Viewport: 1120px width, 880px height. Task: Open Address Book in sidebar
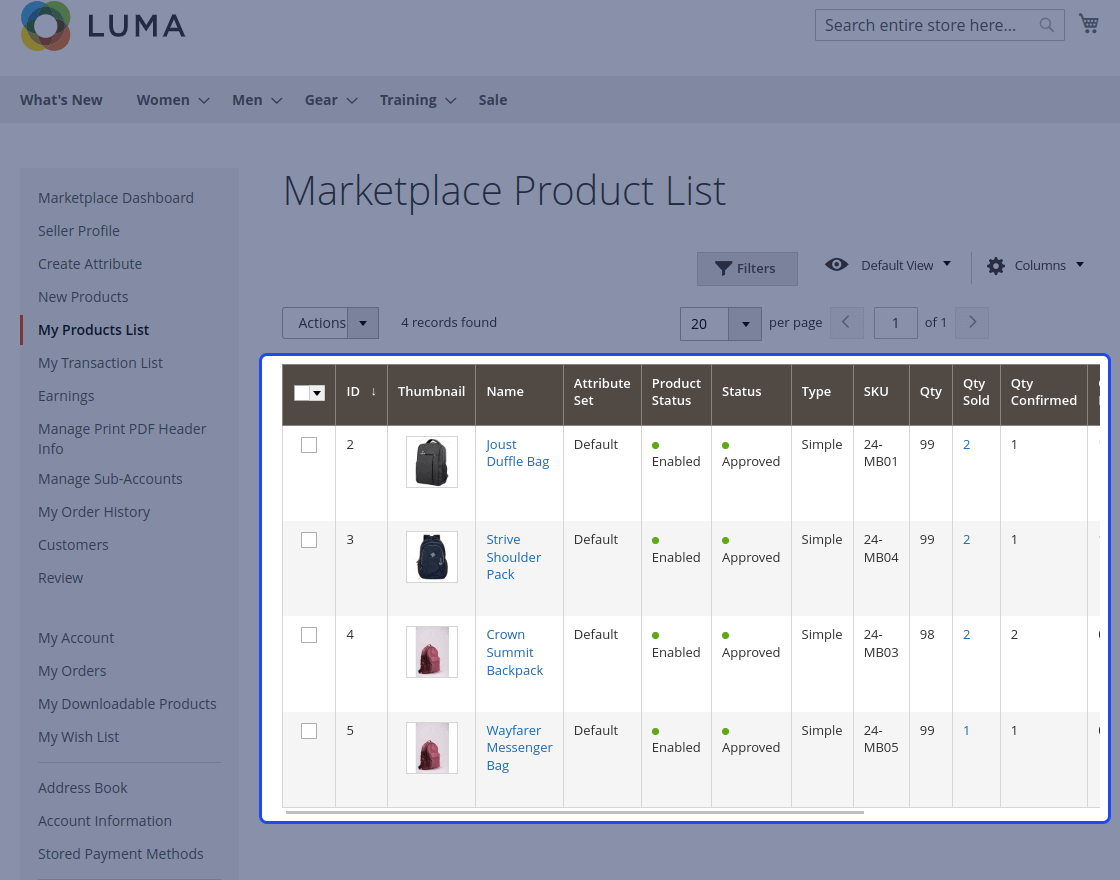point(83,788)
